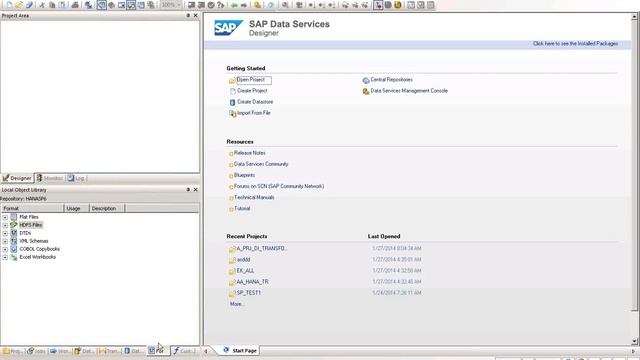Close the Project Area panel

tap(196, 16)
